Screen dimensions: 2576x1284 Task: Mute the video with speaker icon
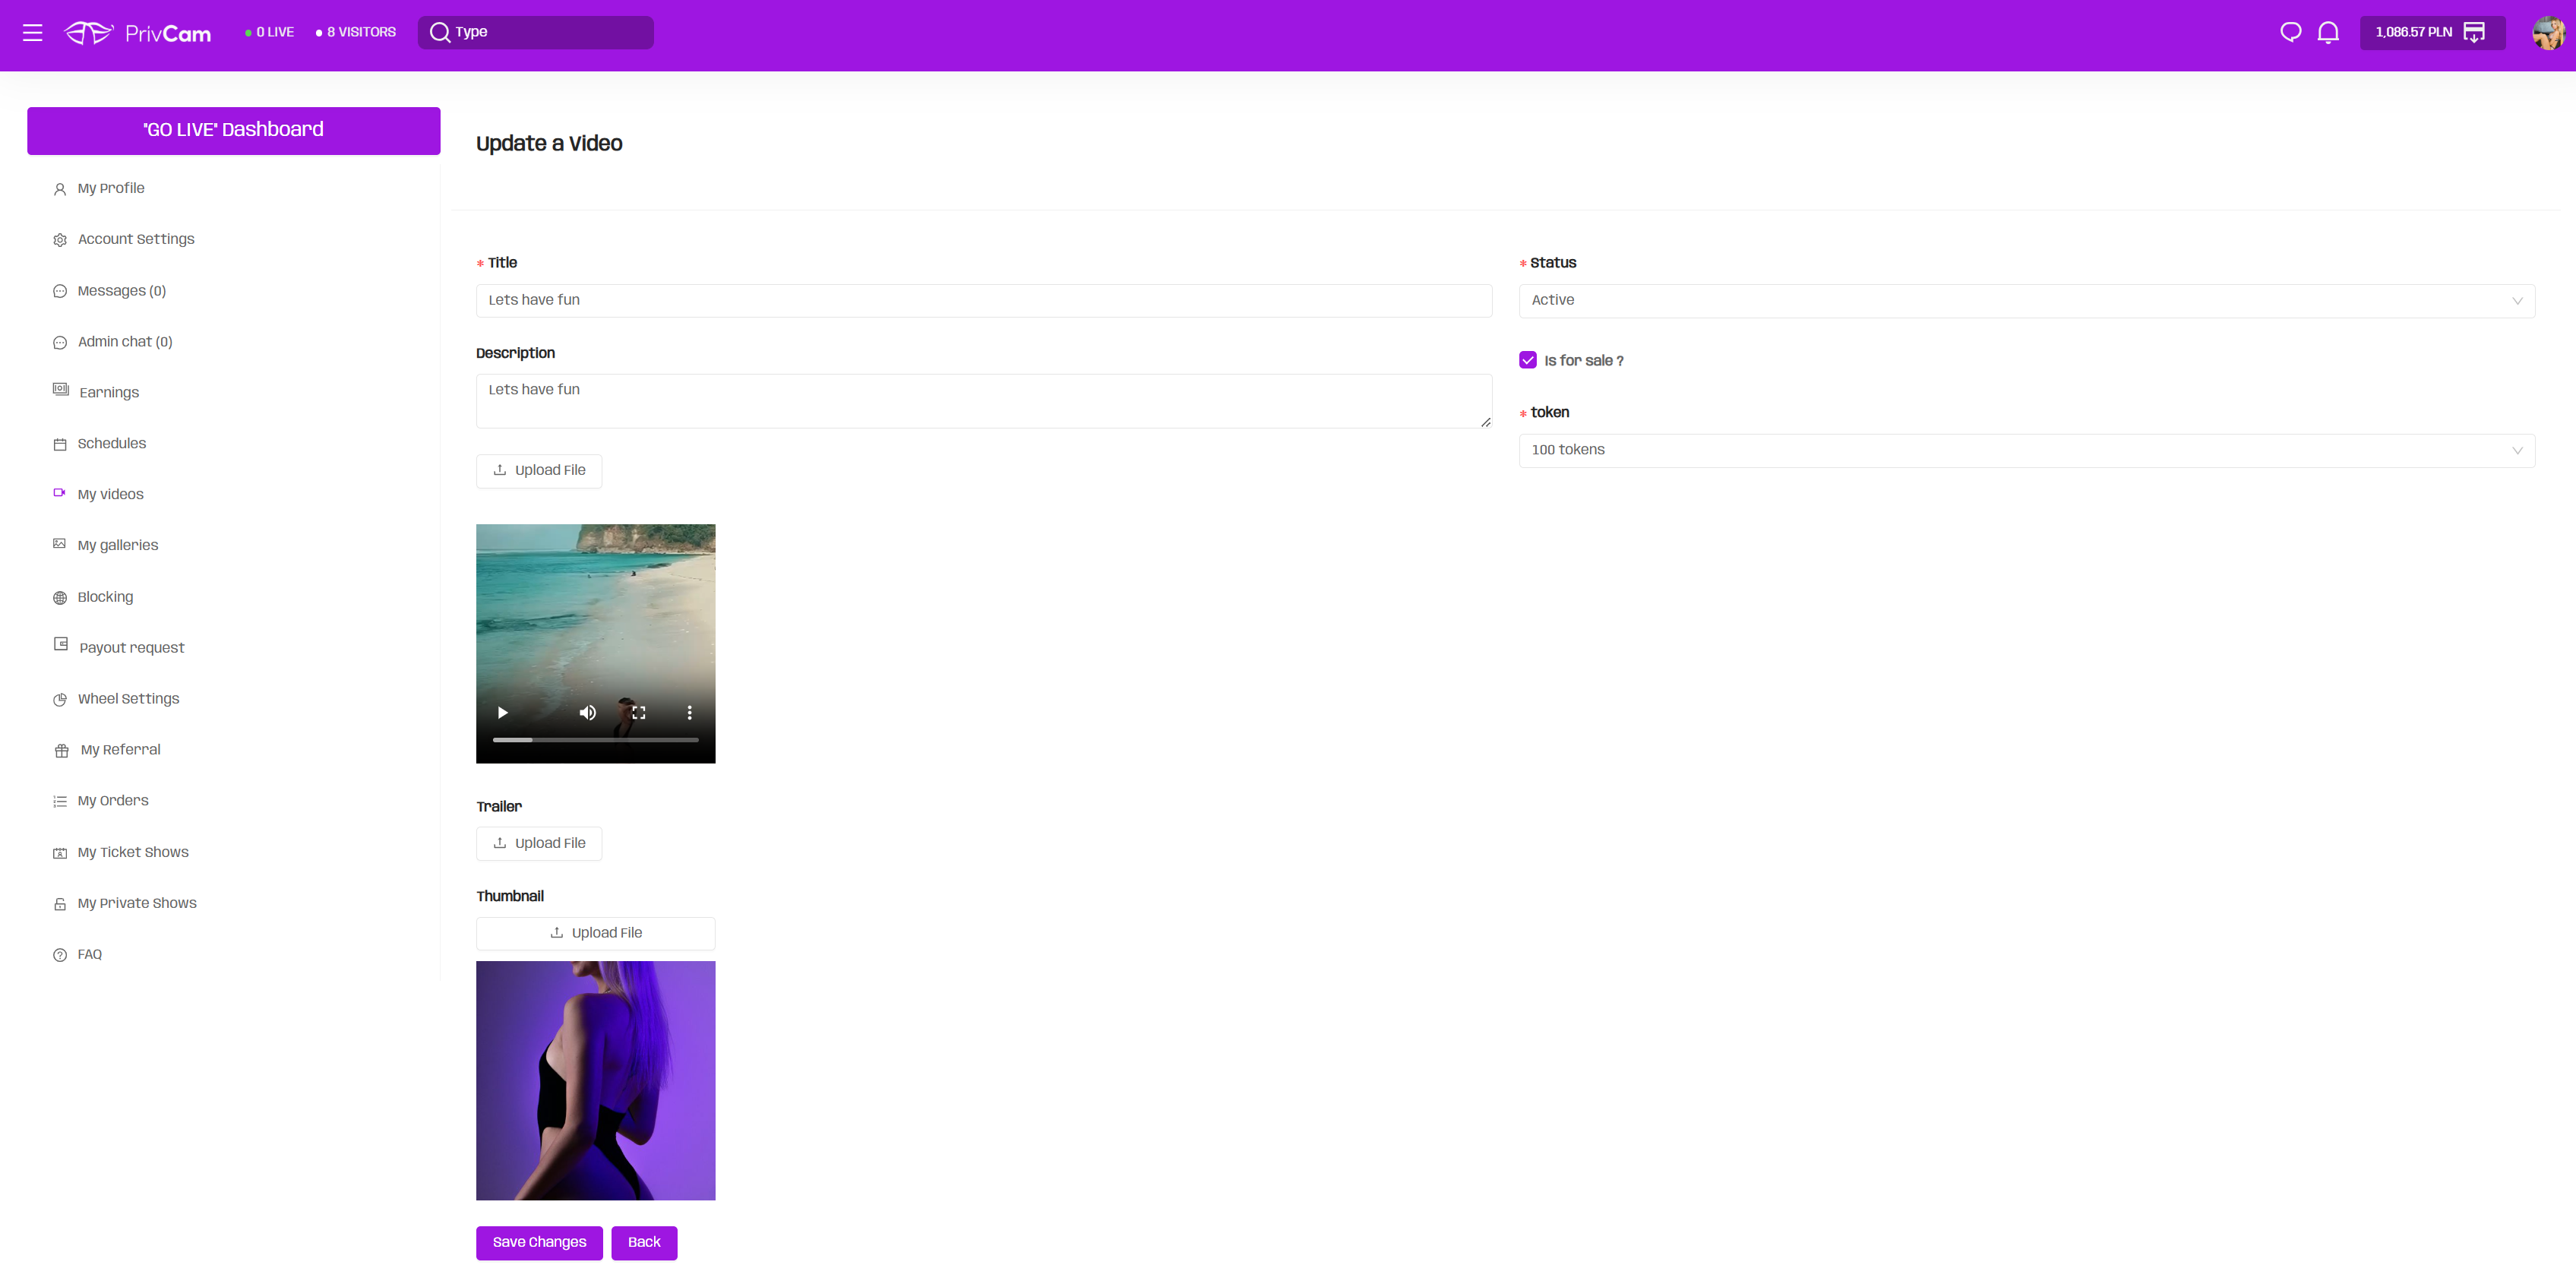(x=587, y=712)
